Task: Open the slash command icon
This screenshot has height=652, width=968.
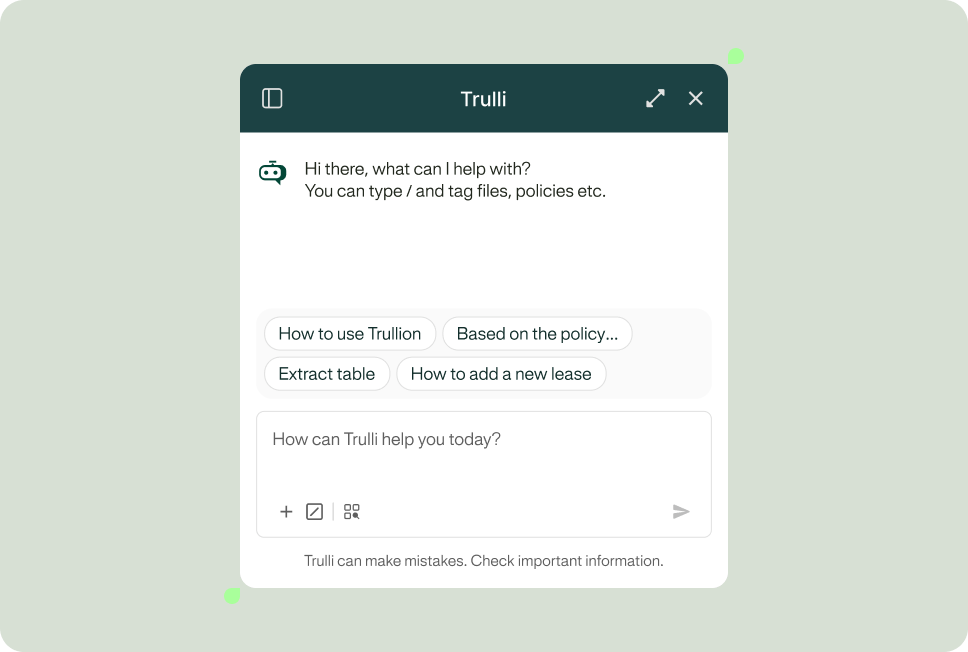Action: [x=314, y=511]
